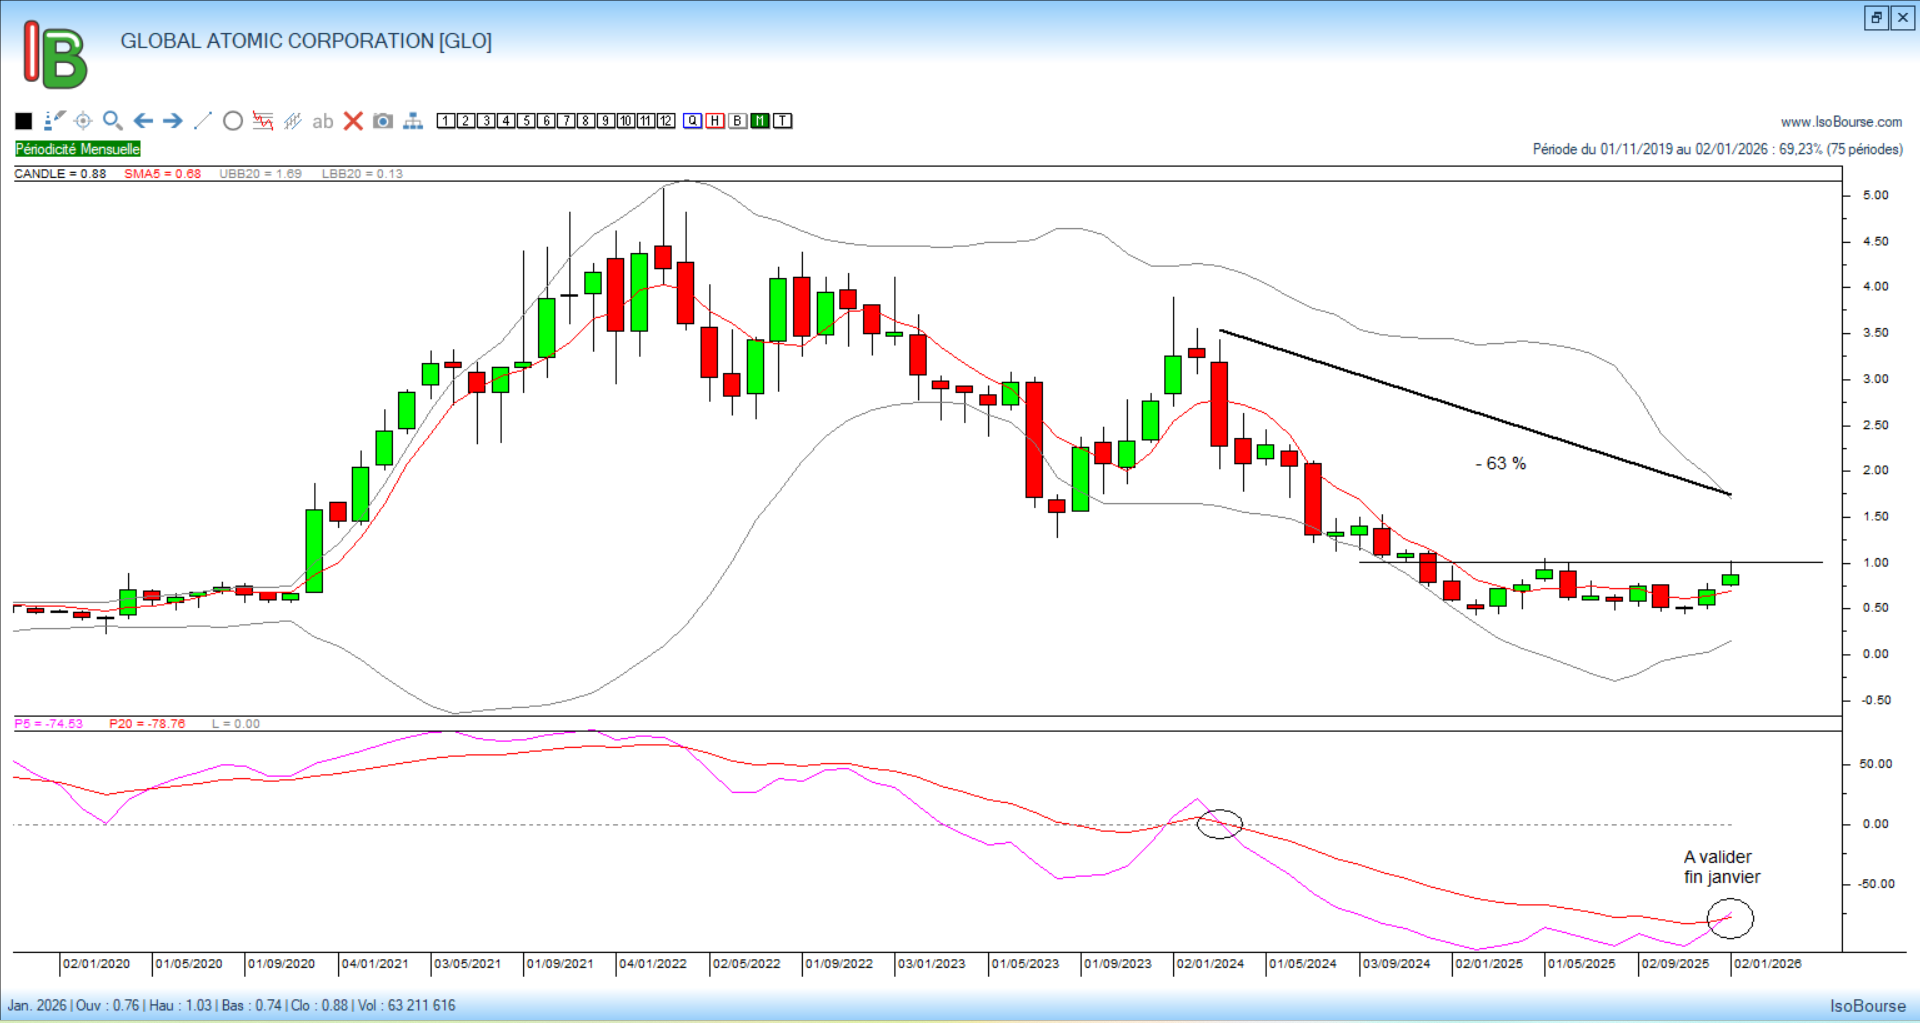The height and width of the screenshot is (1023, 1920).
Task: Click the black square color icon
Action: (24, 121)
